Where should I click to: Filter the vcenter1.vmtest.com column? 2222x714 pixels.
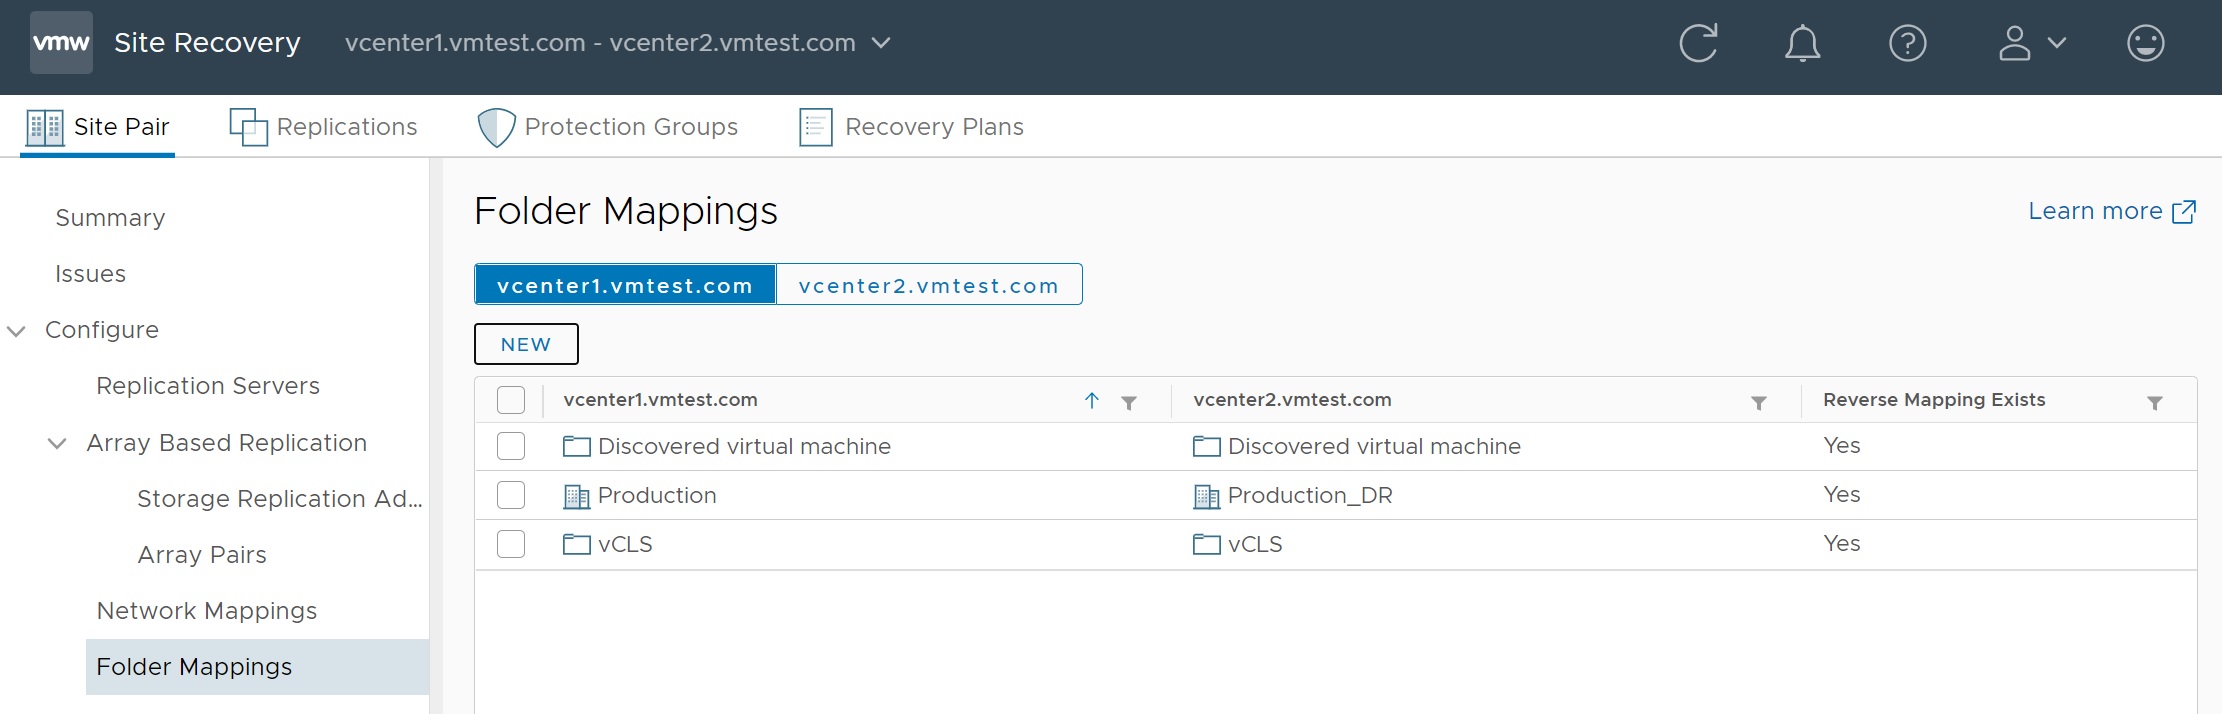pos(1129,402)
